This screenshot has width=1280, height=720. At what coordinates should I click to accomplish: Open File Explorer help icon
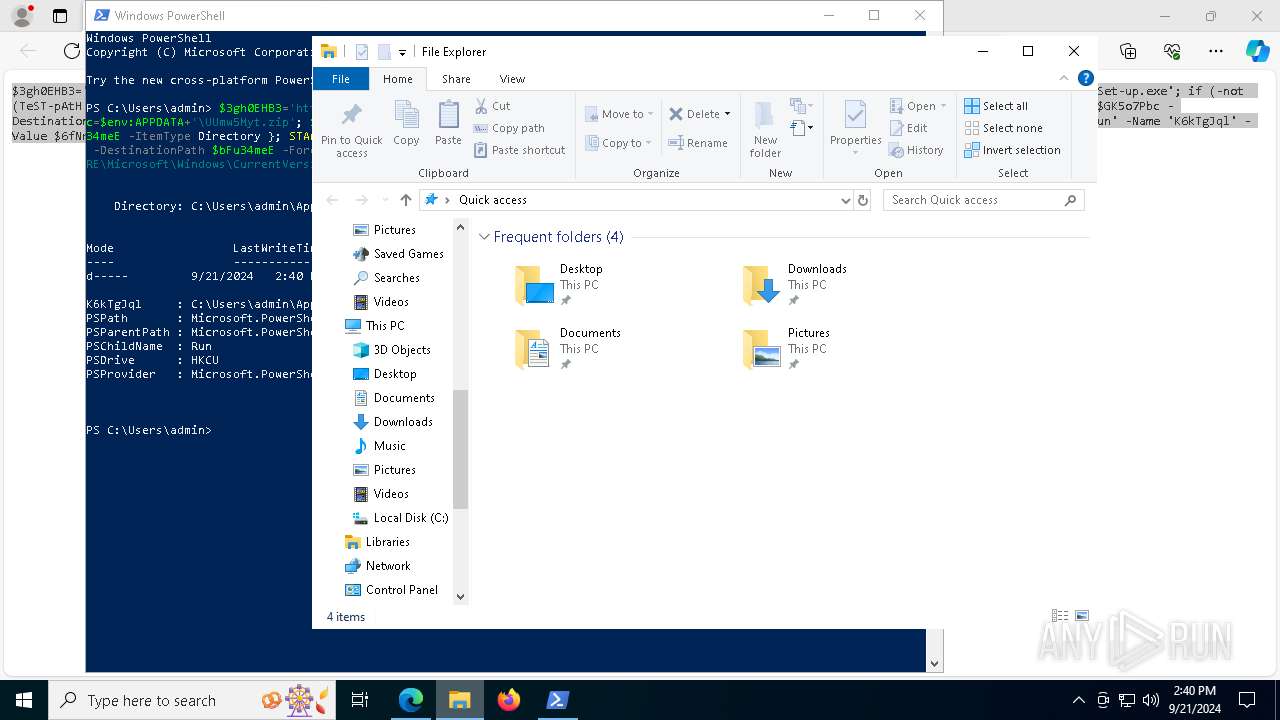(x=1085, y=78)
